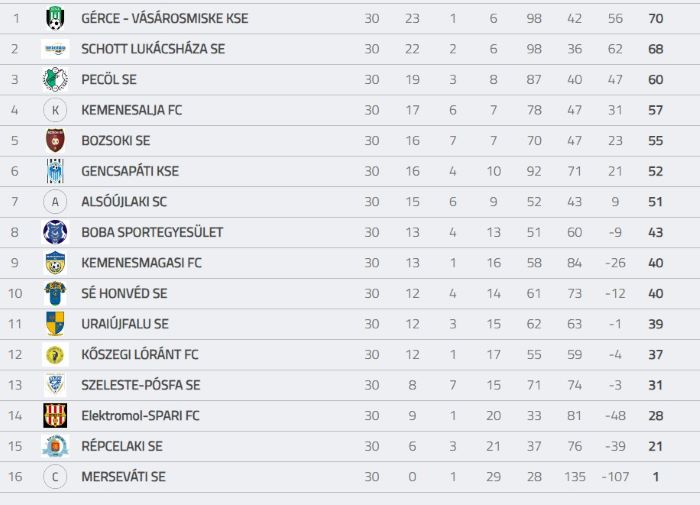Select the Sé Honvéd SE blue crest

pos(55,293)
